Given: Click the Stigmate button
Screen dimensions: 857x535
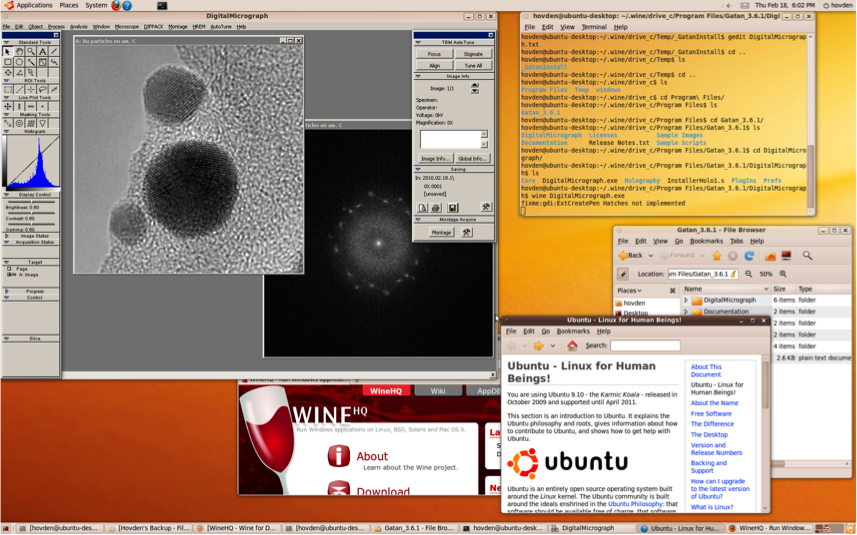Looking at the screenshot, I should [x=473, y=54].
